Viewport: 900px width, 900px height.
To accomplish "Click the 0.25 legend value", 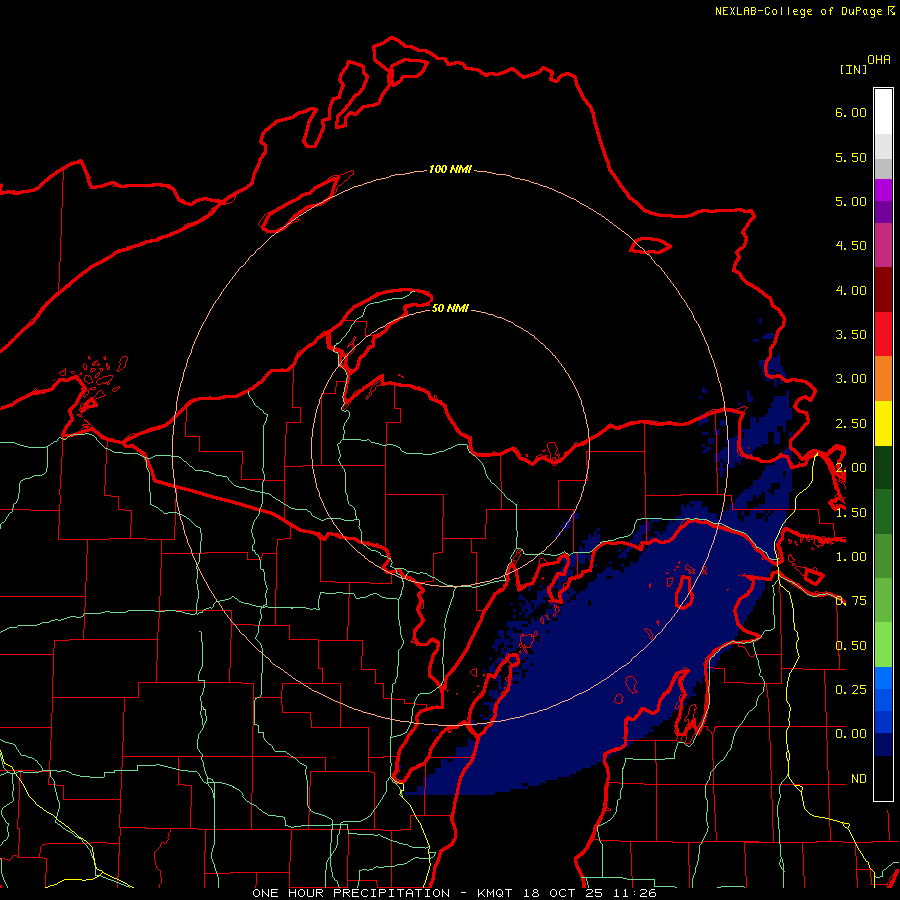I will pos(851,689).
